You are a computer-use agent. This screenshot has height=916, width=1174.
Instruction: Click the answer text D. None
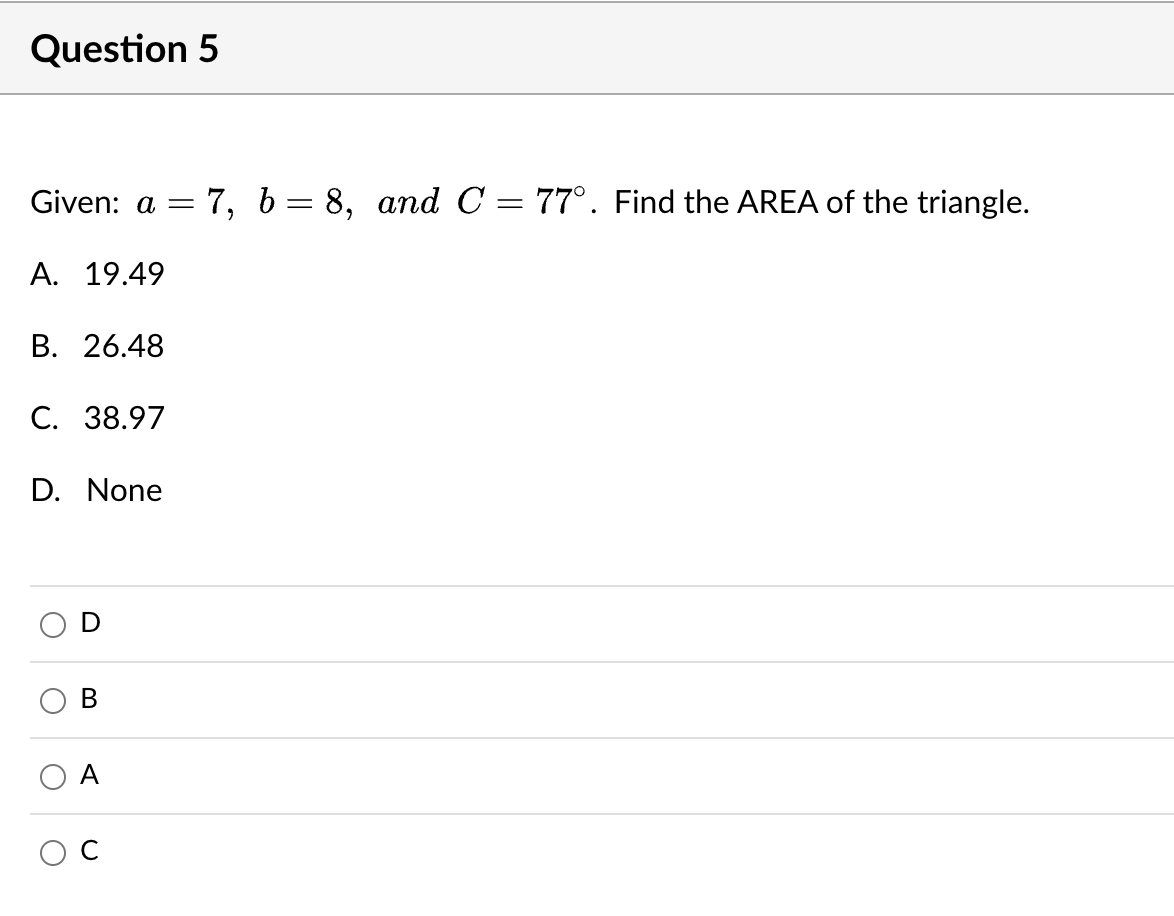tap(96, 491)
